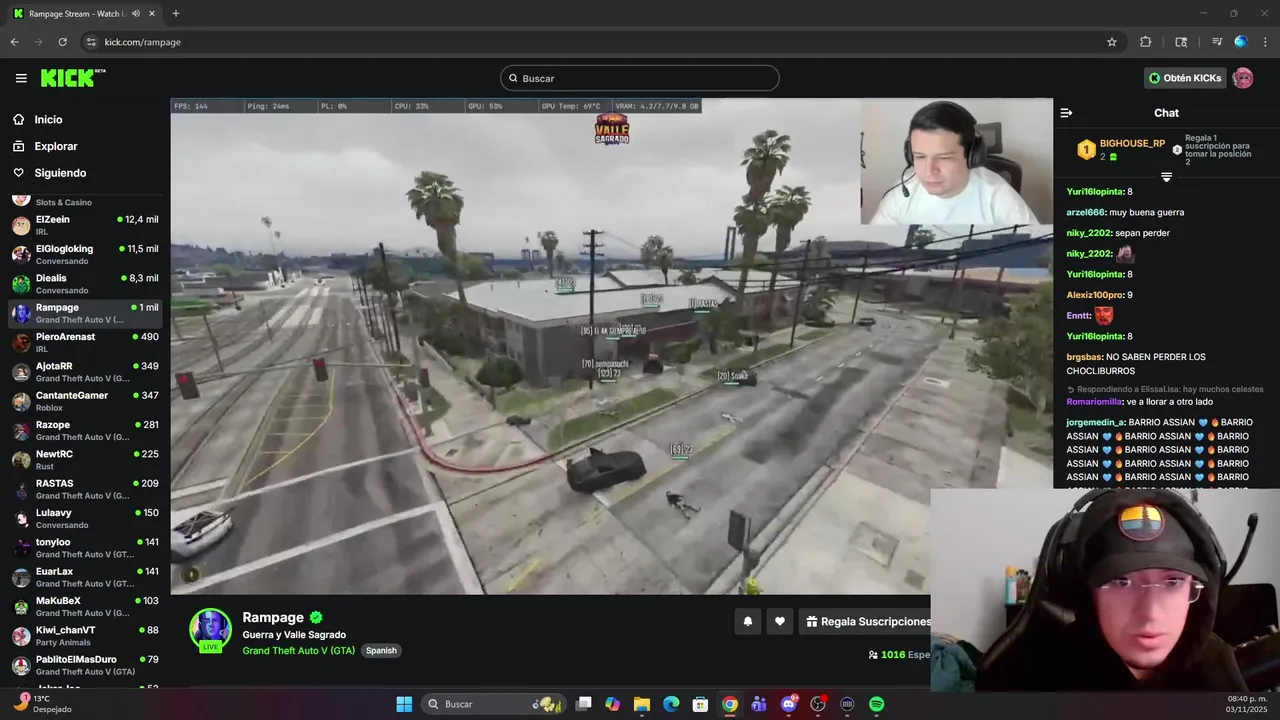Click the Rampage streamer avatar with LIVE badge
1280x720 pixels.
[210, 630]
